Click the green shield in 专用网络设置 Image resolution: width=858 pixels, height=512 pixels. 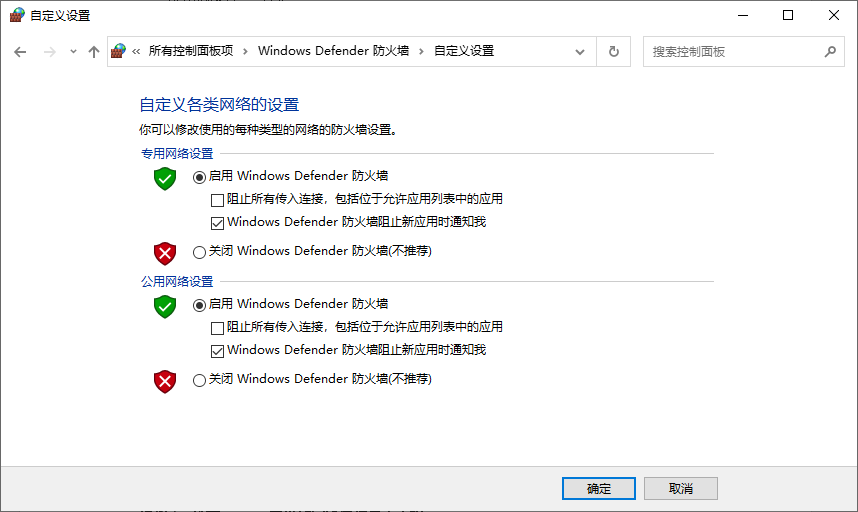[x=165, y=179]
